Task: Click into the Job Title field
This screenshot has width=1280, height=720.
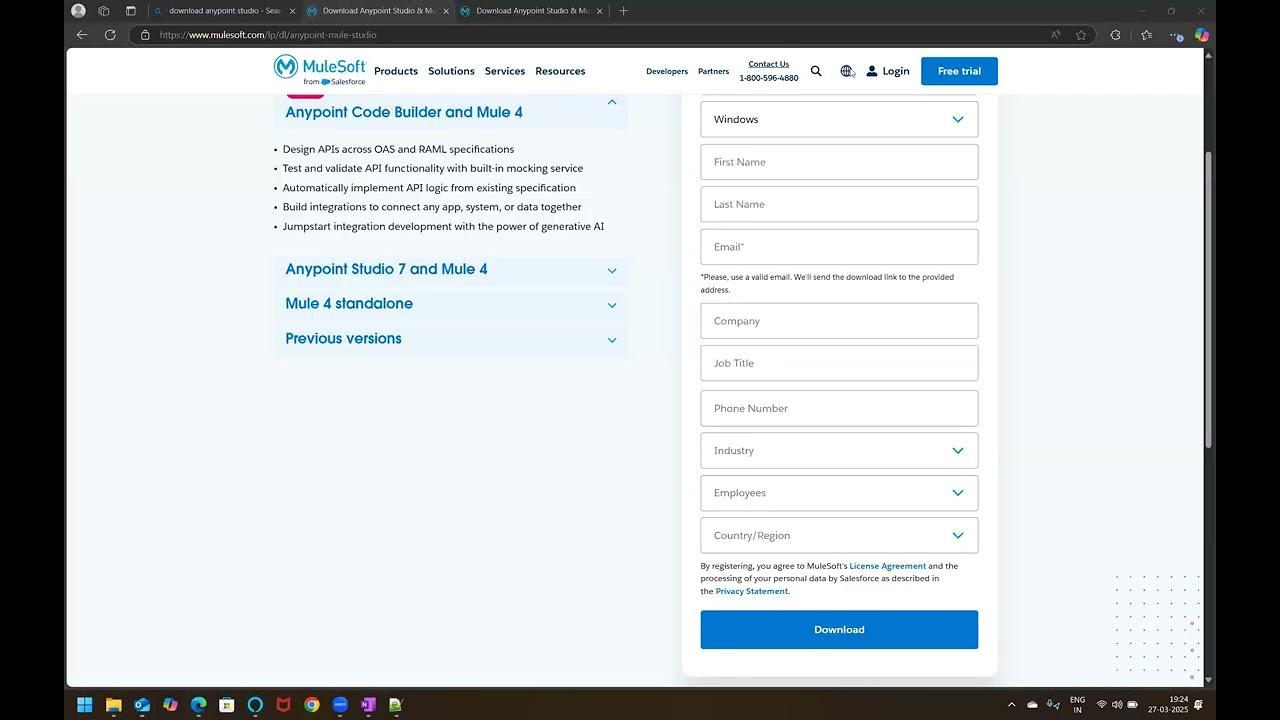Action: (x=839, y=363)
